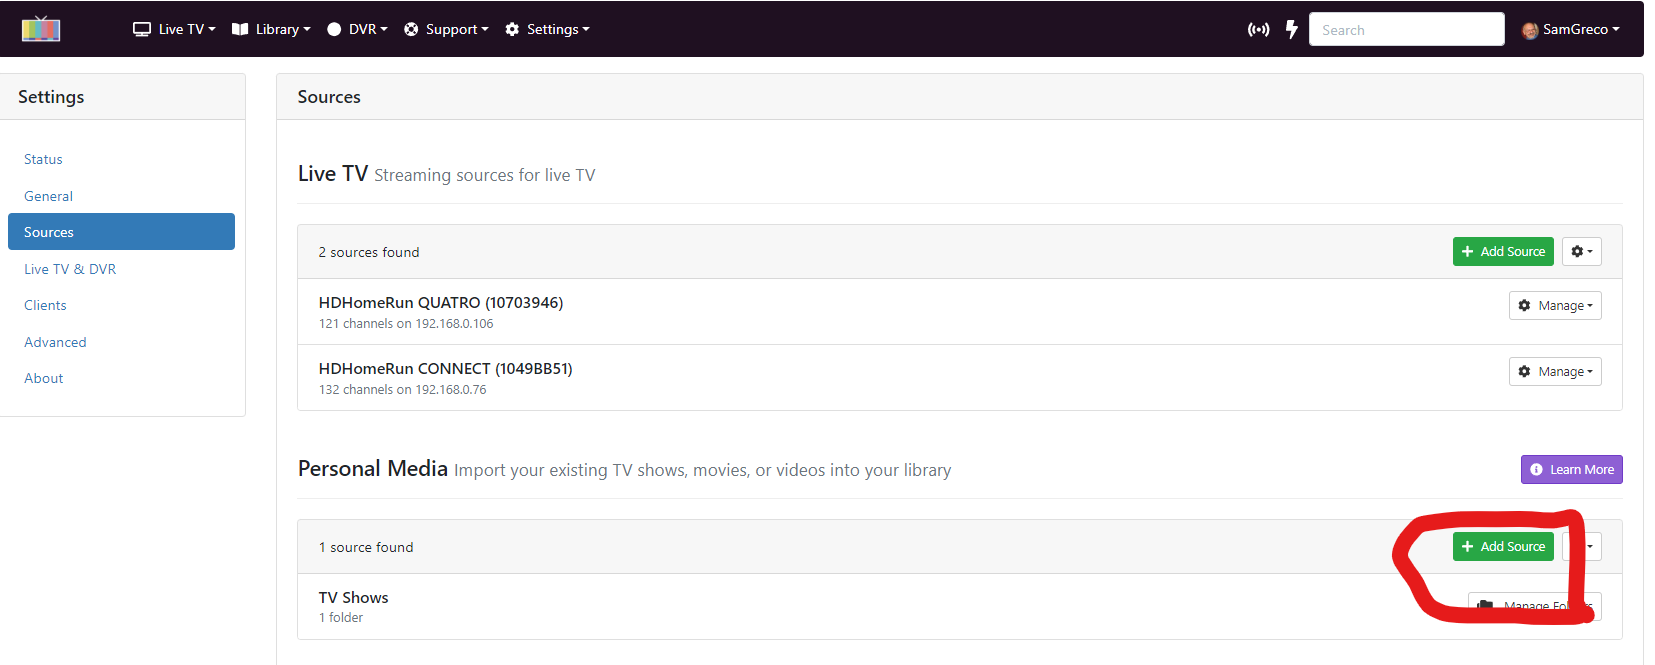Open Manage menu for HDHomeRun CONNECT
This screenshot has width=1655, height=665.
click(1554, 372)
